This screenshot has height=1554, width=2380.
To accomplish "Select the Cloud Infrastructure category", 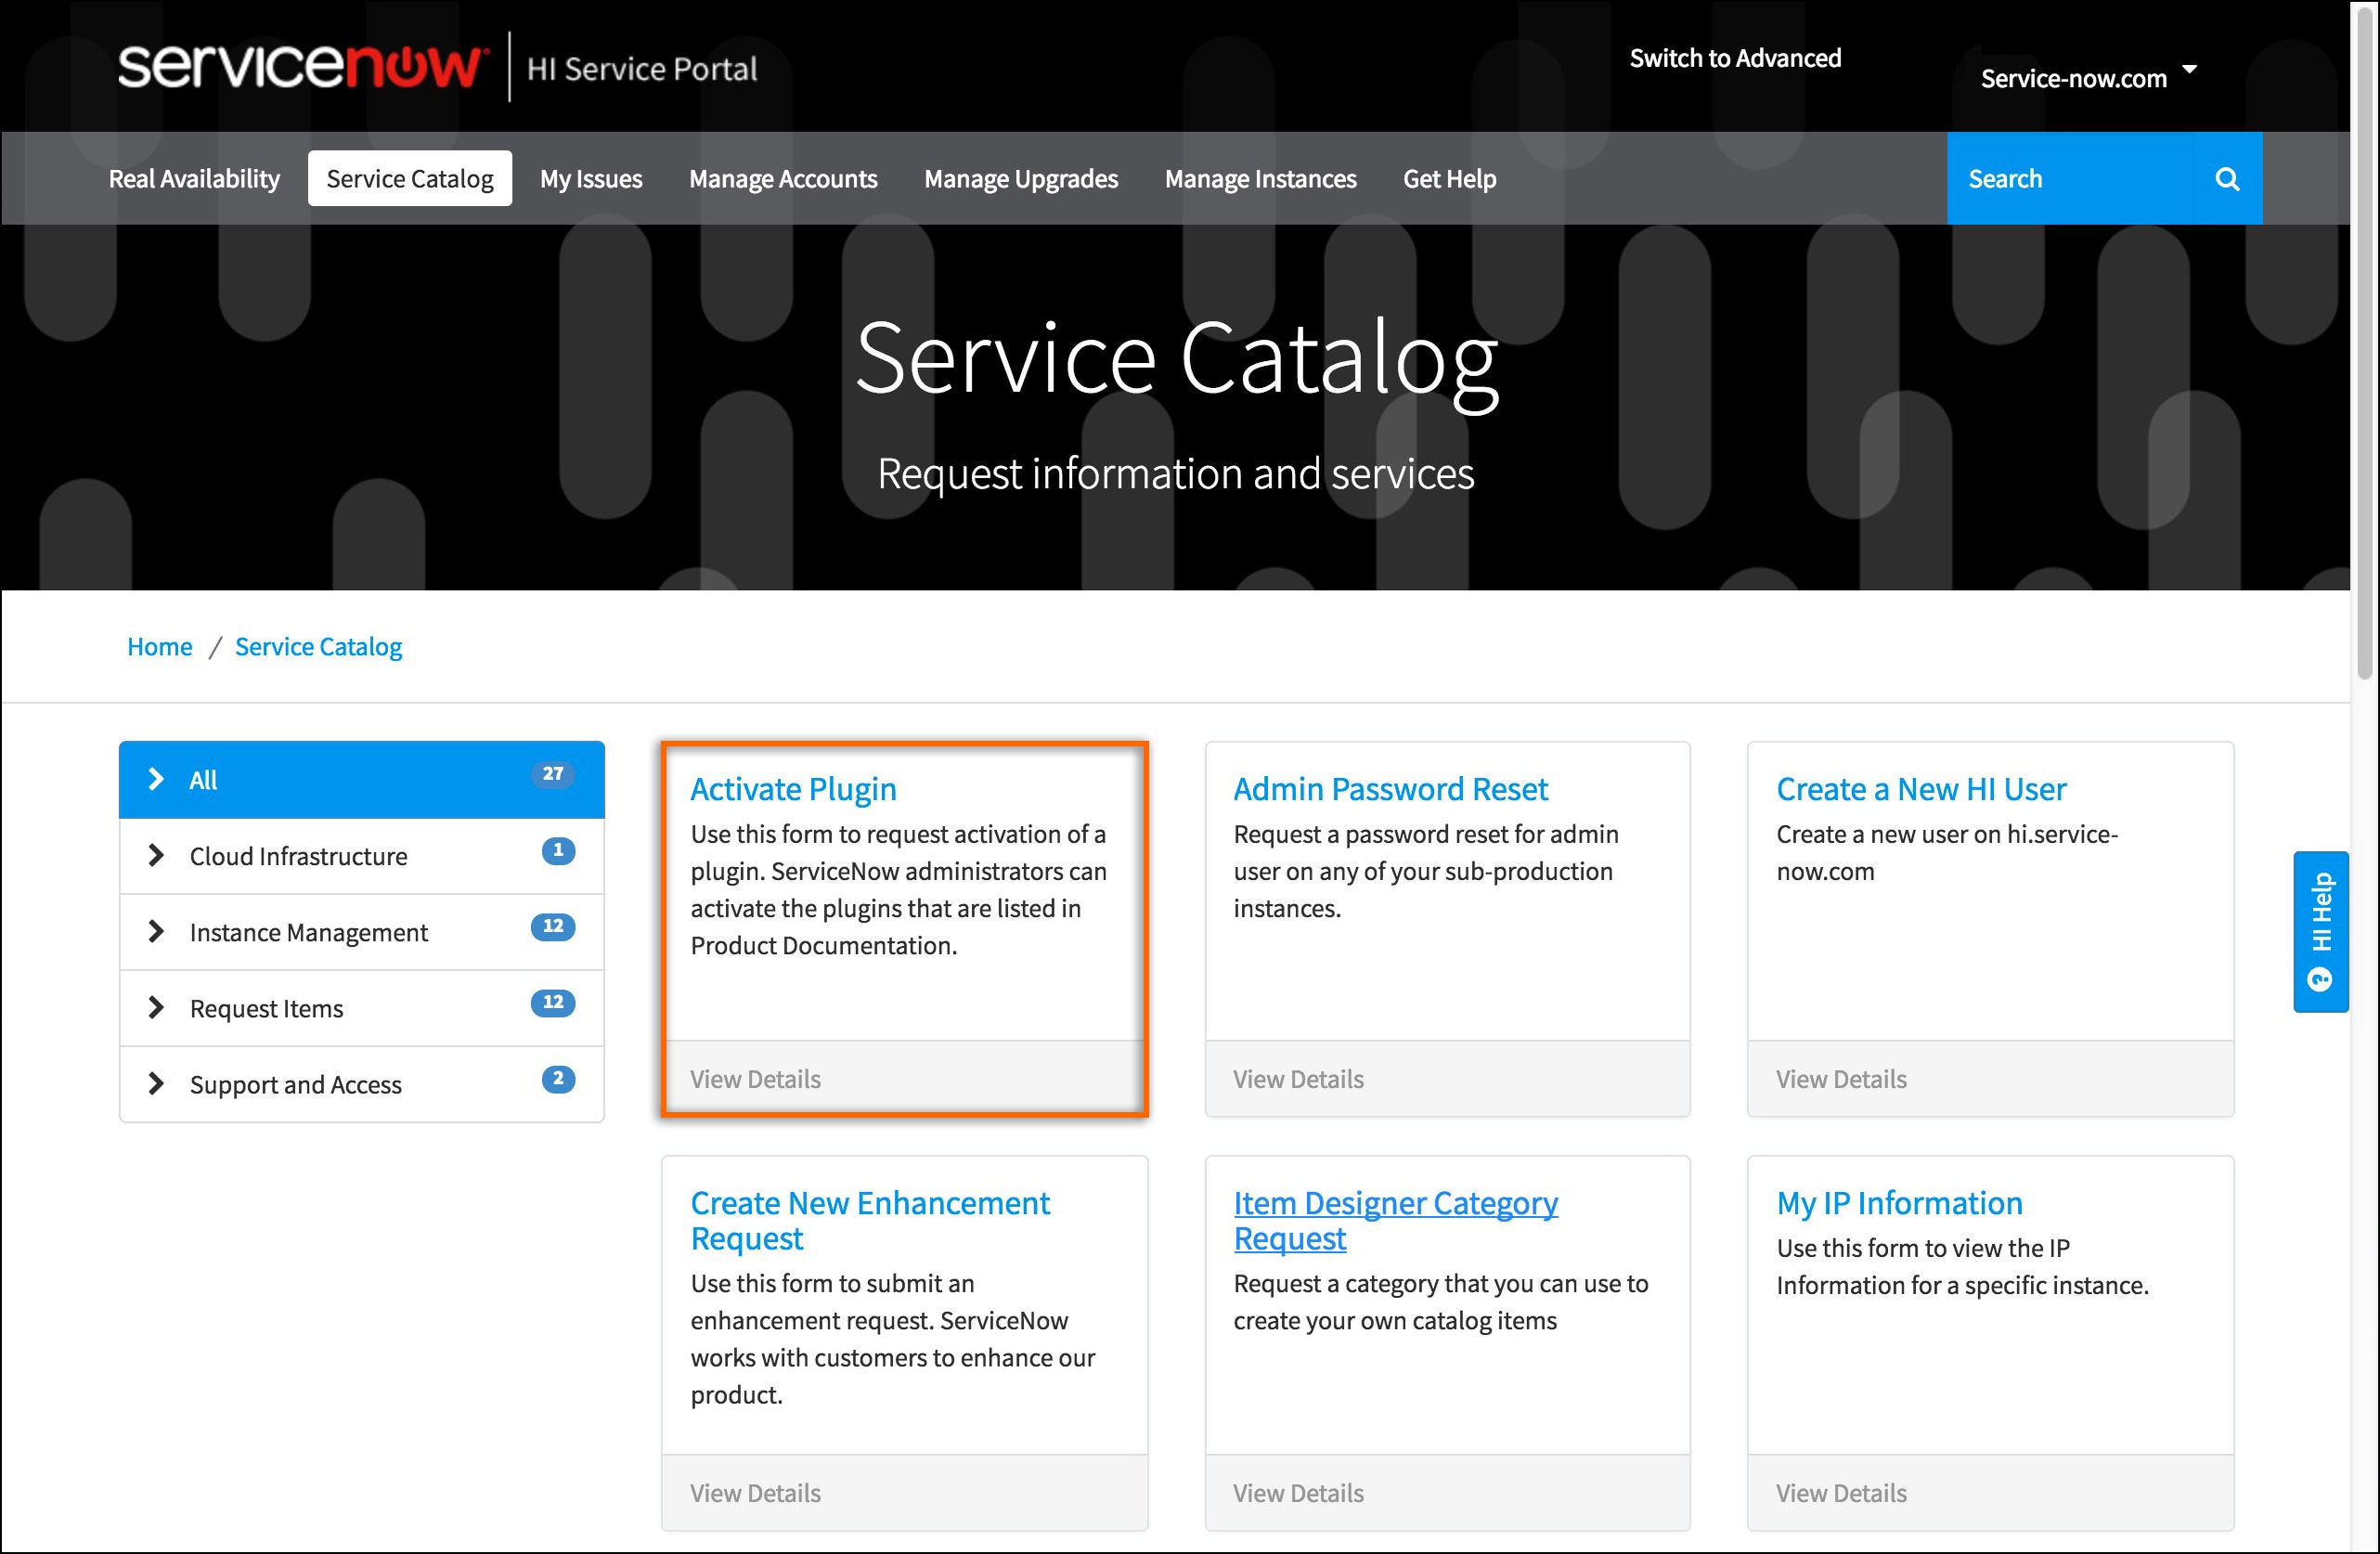I will [361, 856].
